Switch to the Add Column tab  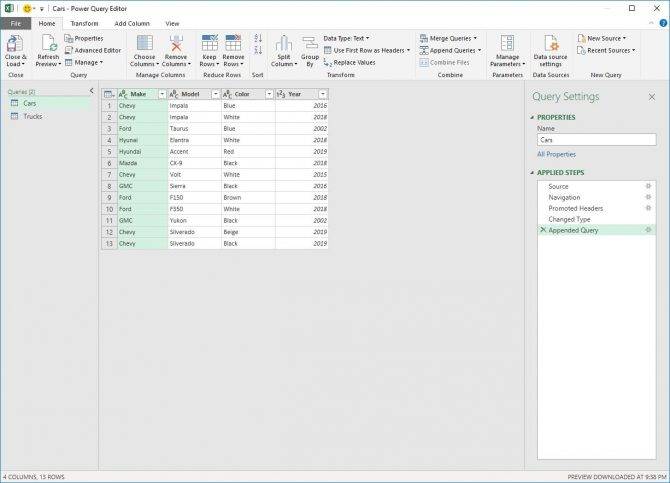pyautogui.click(x=132, y=24)
